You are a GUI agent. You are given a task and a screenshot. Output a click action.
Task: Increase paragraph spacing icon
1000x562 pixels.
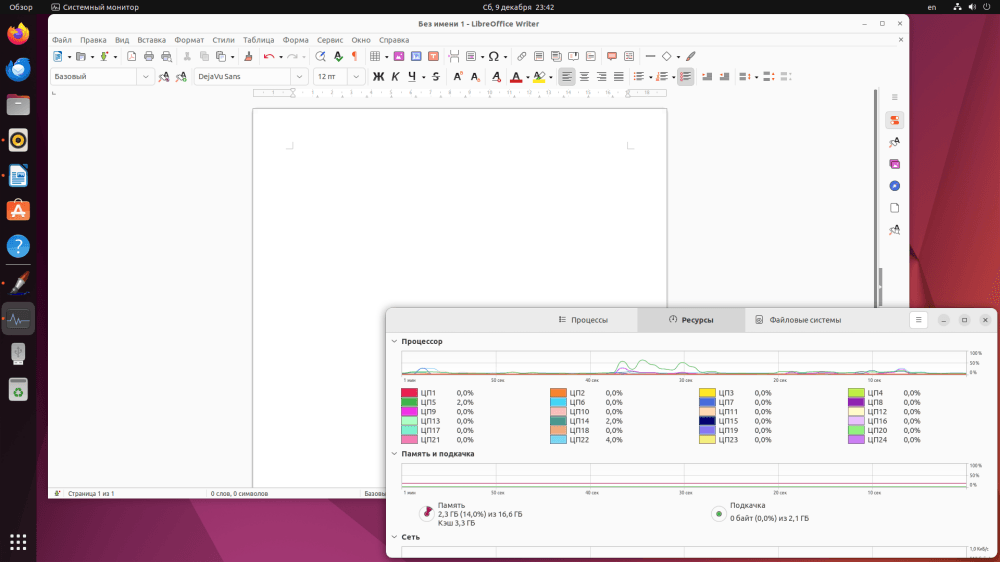point(768,77)
